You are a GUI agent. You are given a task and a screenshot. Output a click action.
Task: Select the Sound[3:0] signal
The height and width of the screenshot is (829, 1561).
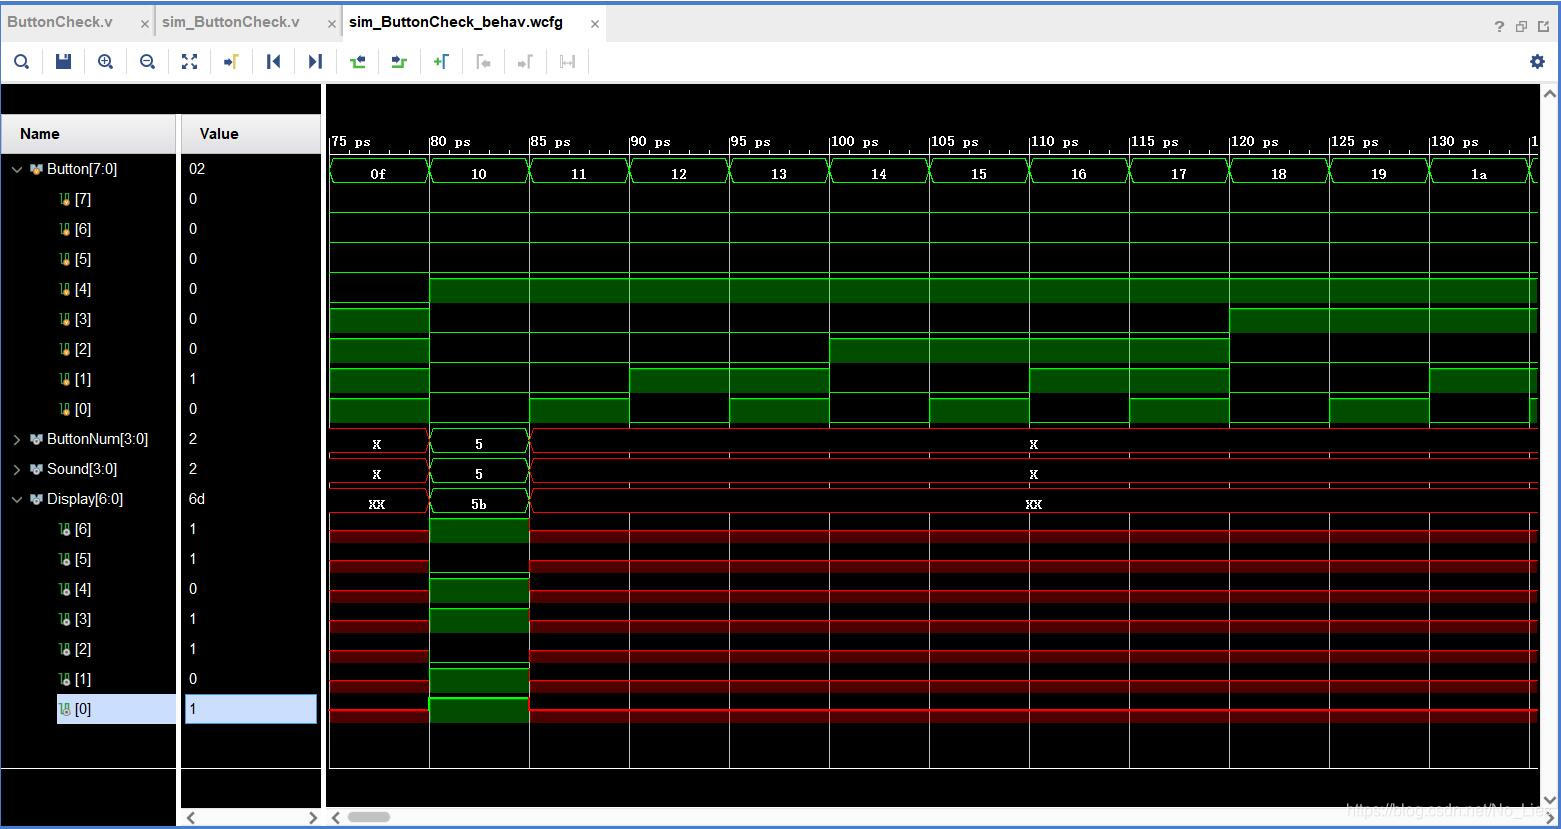[82, 469]
